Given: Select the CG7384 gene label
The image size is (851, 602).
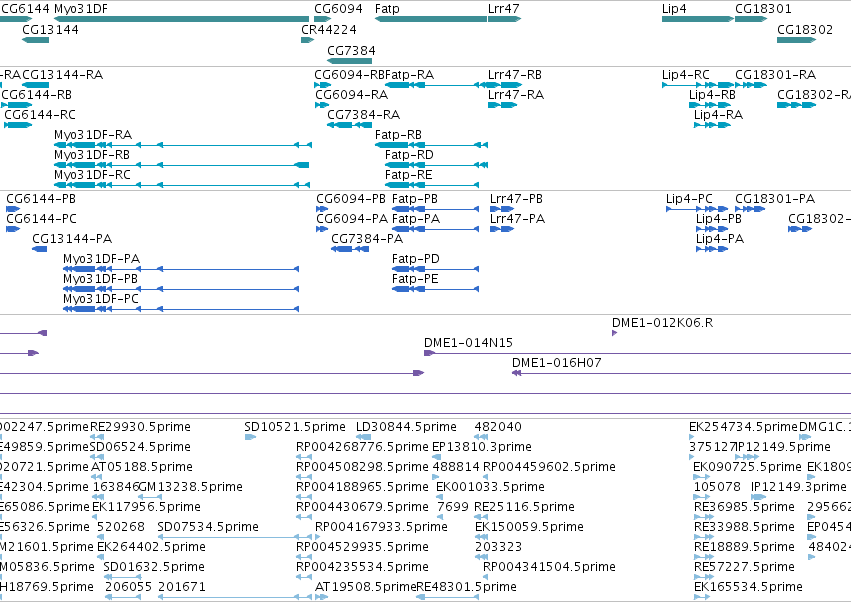Looking at the screenshot, I should coord(351,50).
